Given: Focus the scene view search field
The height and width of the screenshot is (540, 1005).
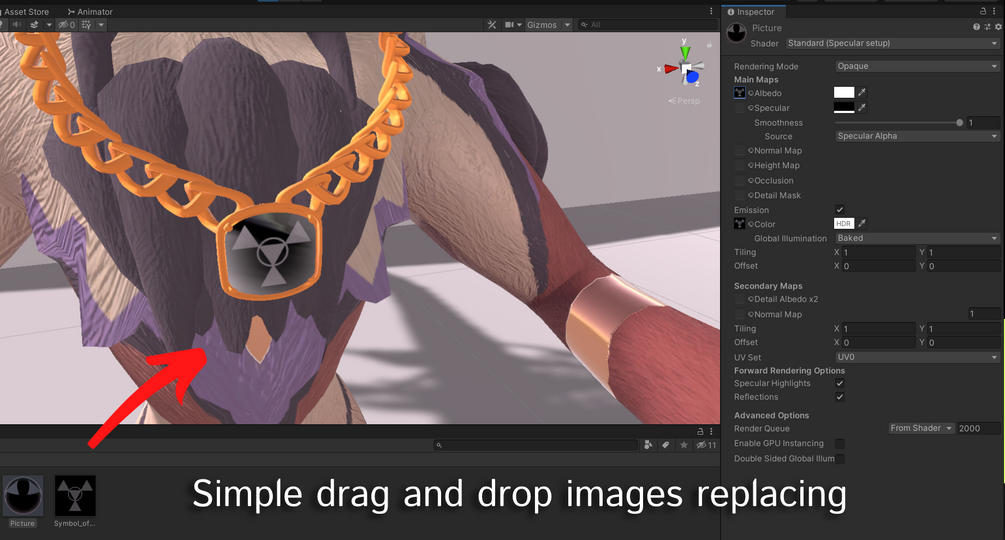Looking at the screenshot, I should tap(647, 24).
